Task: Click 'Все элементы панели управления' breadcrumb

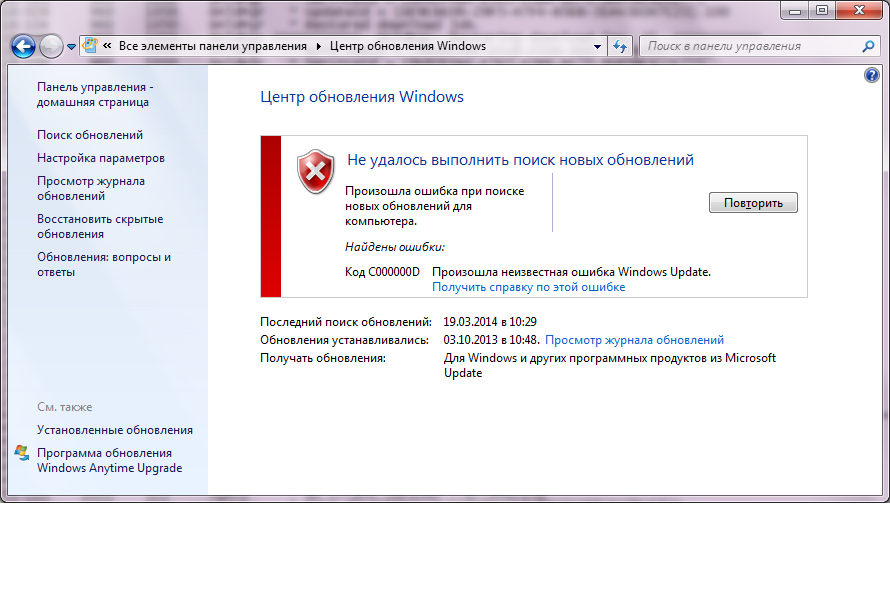Action: 213,46
